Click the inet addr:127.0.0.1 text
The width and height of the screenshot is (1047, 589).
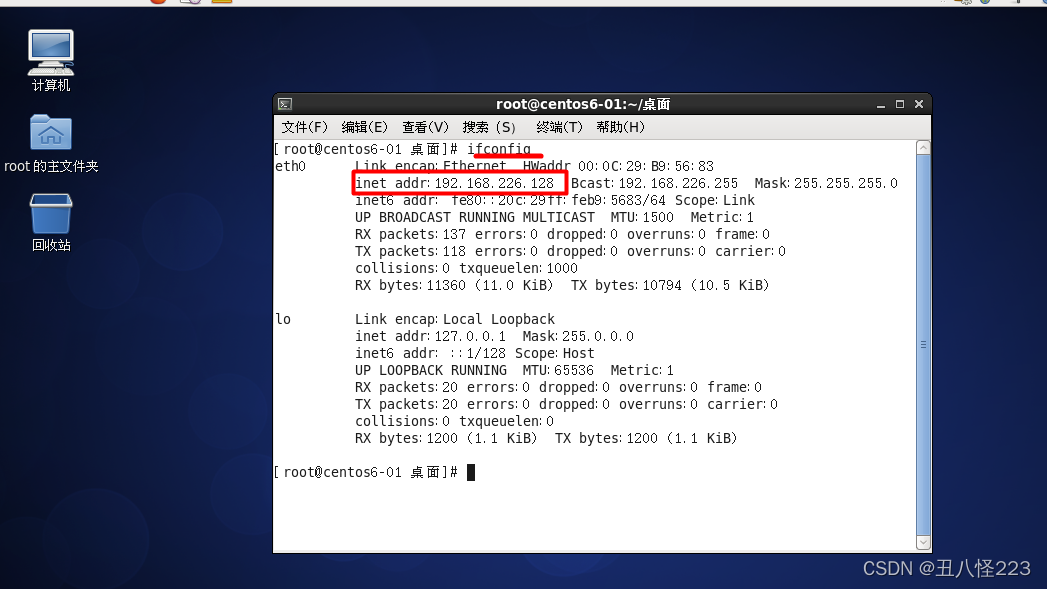coord(430,336)
